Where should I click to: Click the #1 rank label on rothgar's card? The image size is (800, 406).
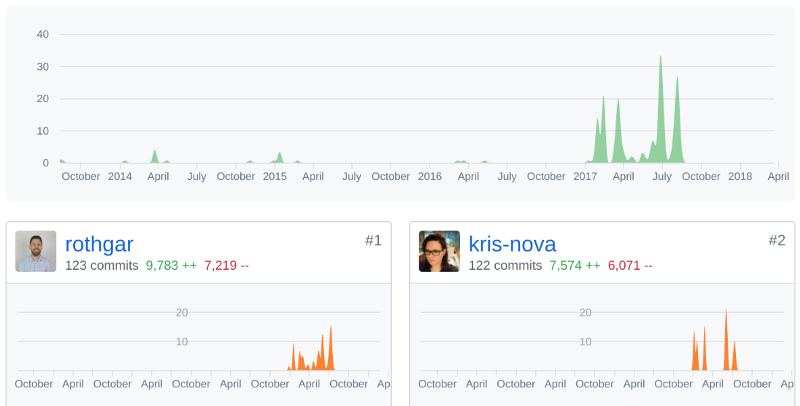coord(373,240)
